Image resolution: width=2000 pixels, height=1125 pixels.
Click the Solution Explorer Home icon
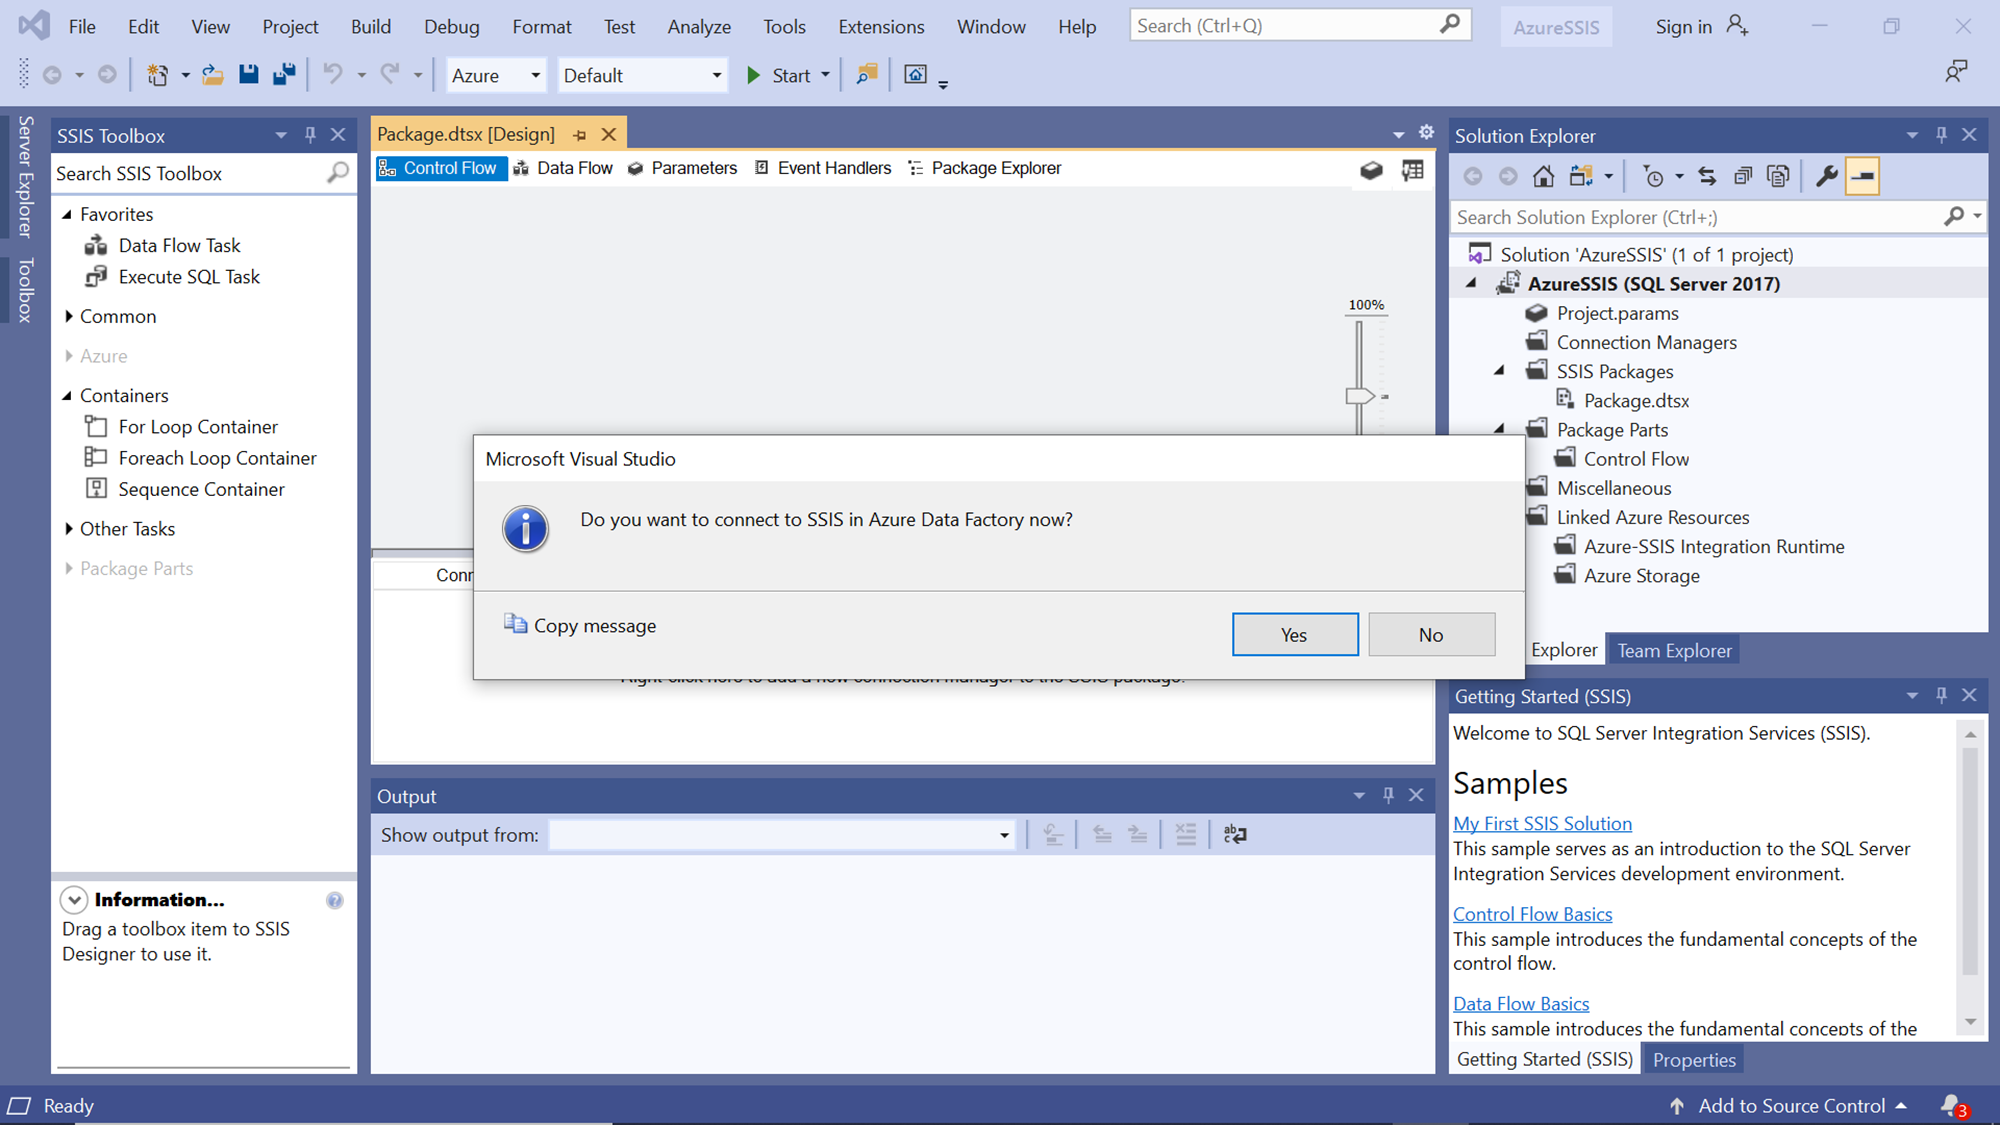click(1543, 177)
